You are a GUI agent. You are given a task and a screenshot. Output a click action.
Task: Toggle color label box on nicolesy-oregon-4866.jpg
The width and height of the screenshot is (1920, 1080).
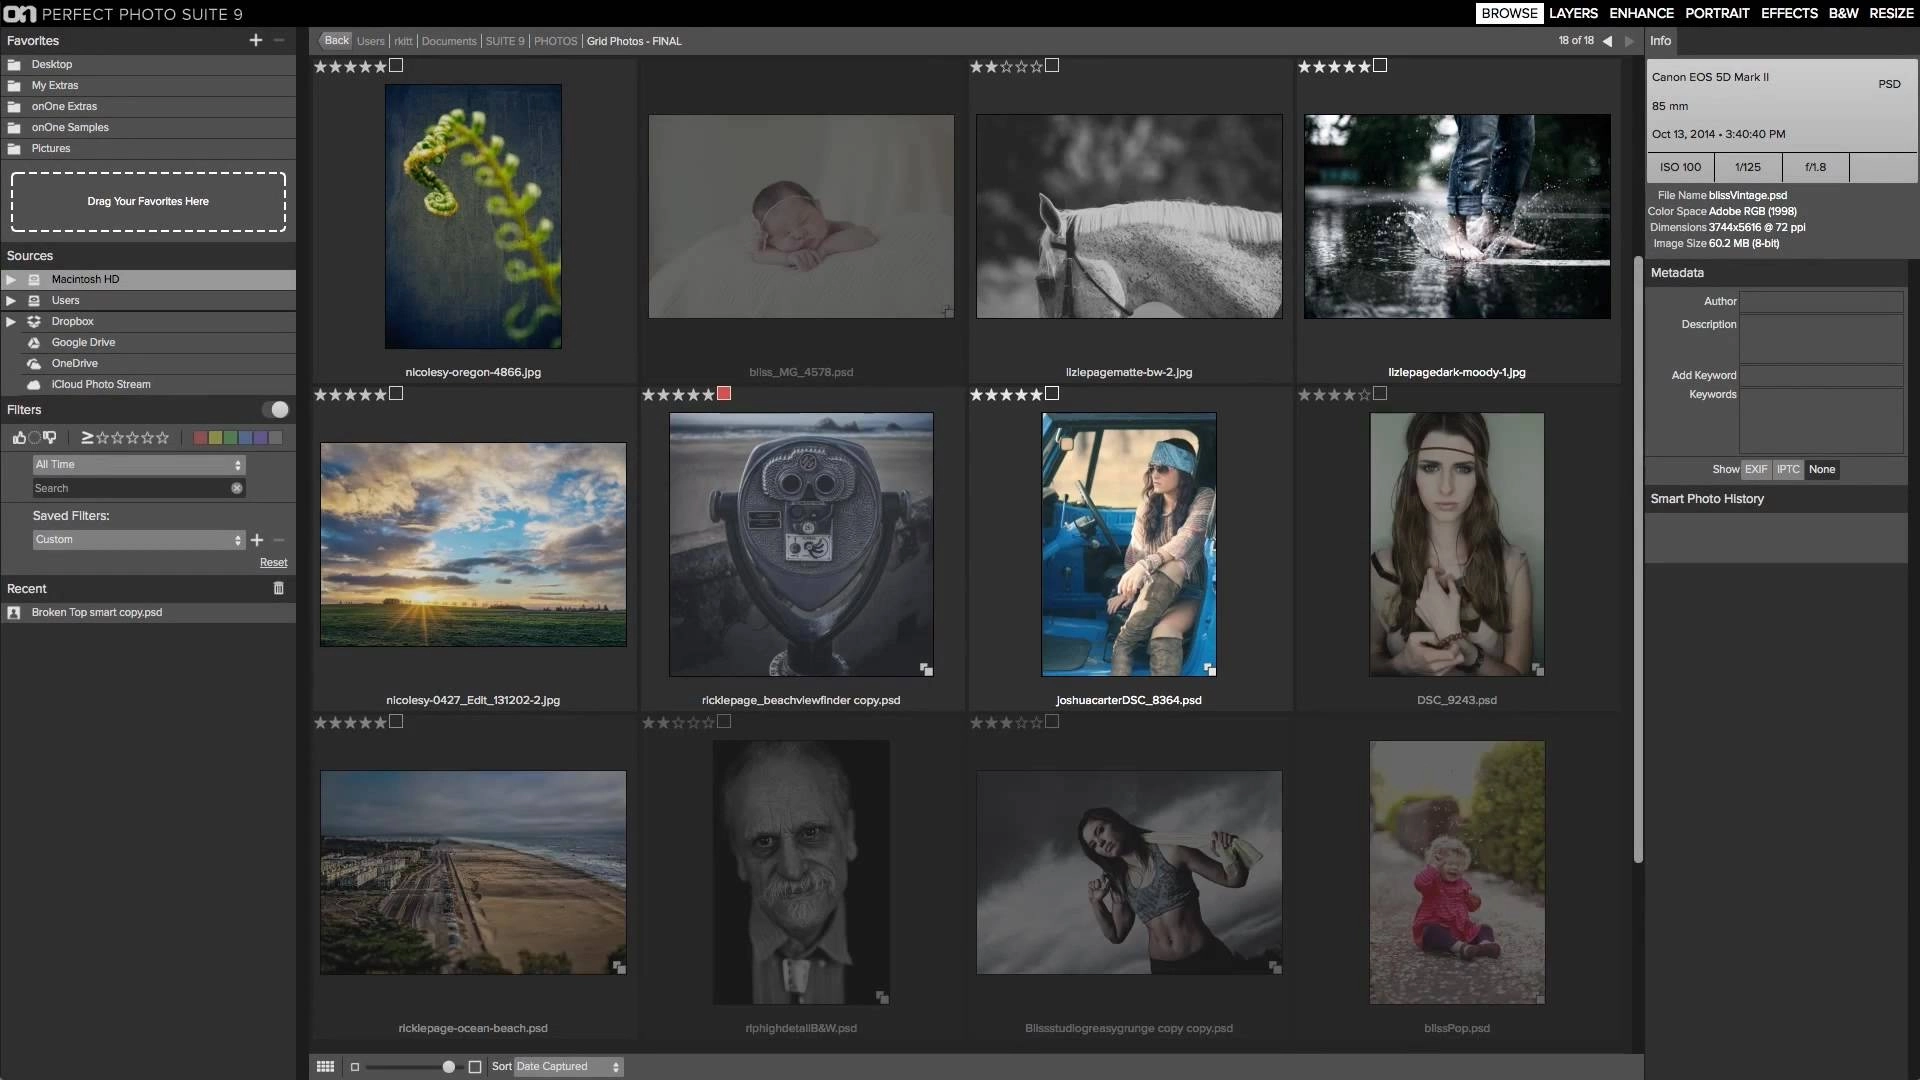[x=396, y=65]
